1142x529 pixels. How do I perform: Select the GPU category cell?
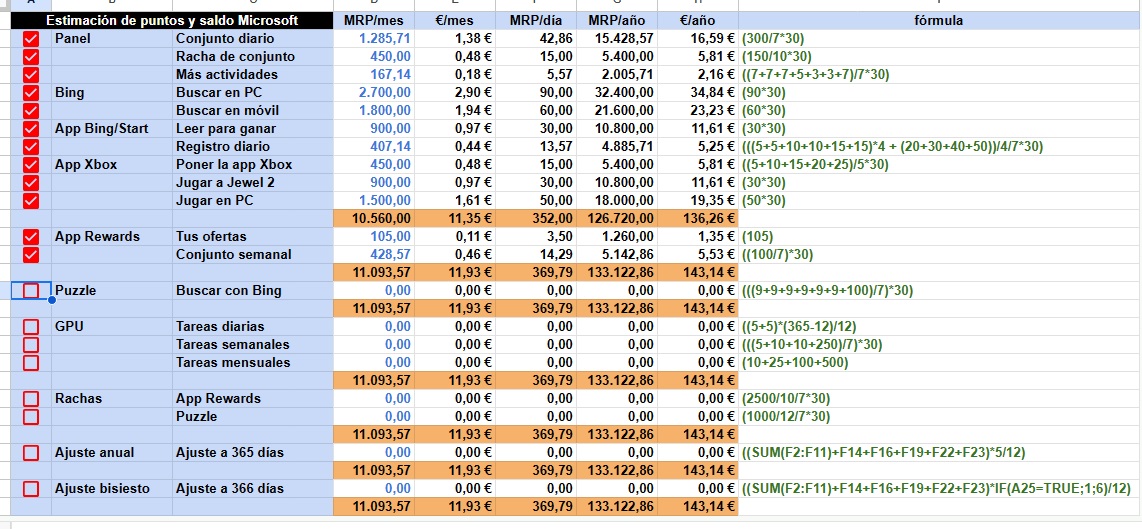point(111,326)
